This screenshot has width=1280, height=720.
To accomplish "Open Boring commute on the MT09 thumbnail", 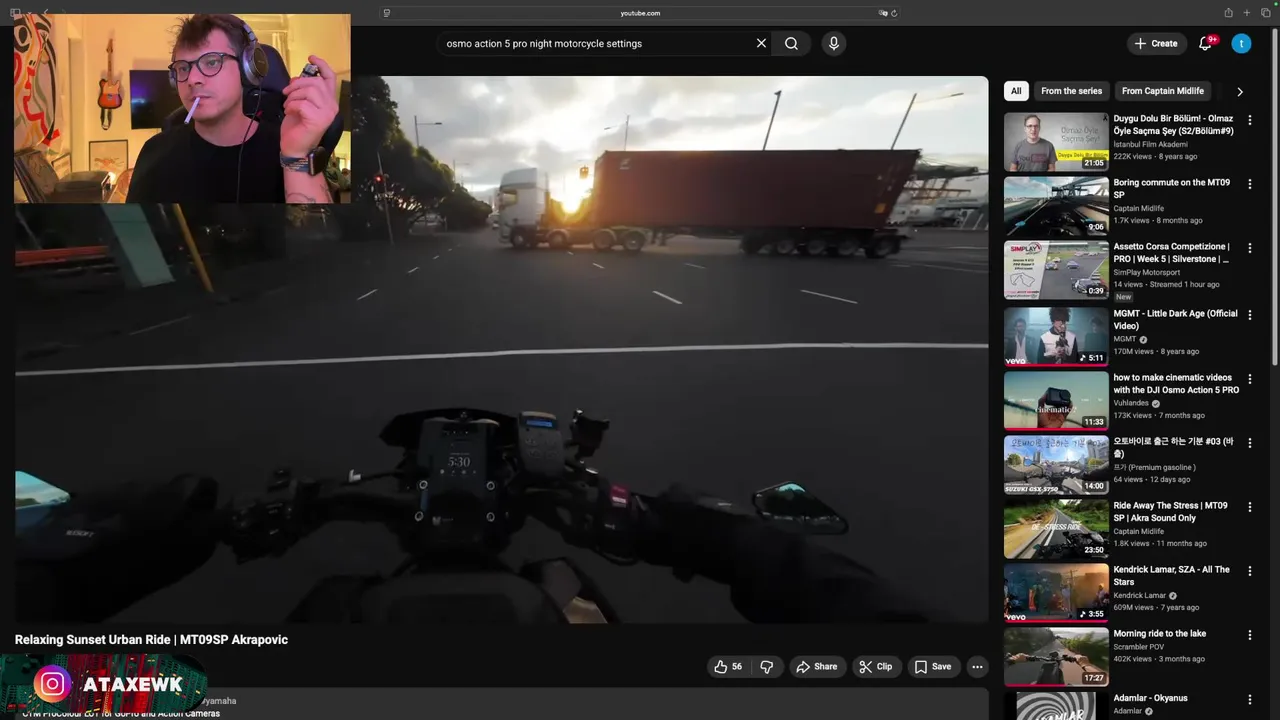I will pyautogui.click(x=1056, y=205).
